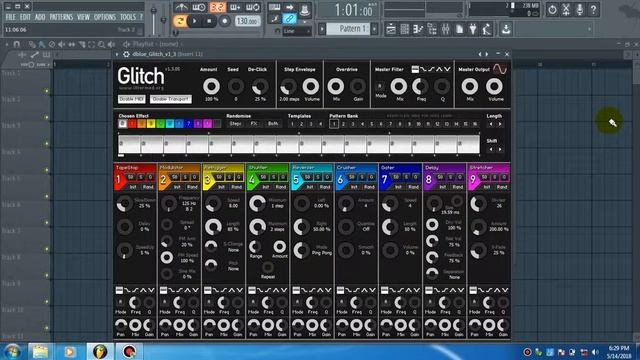Open the mixer icon
This screenshot has height=360, width=640.
[x=445, y=29]
